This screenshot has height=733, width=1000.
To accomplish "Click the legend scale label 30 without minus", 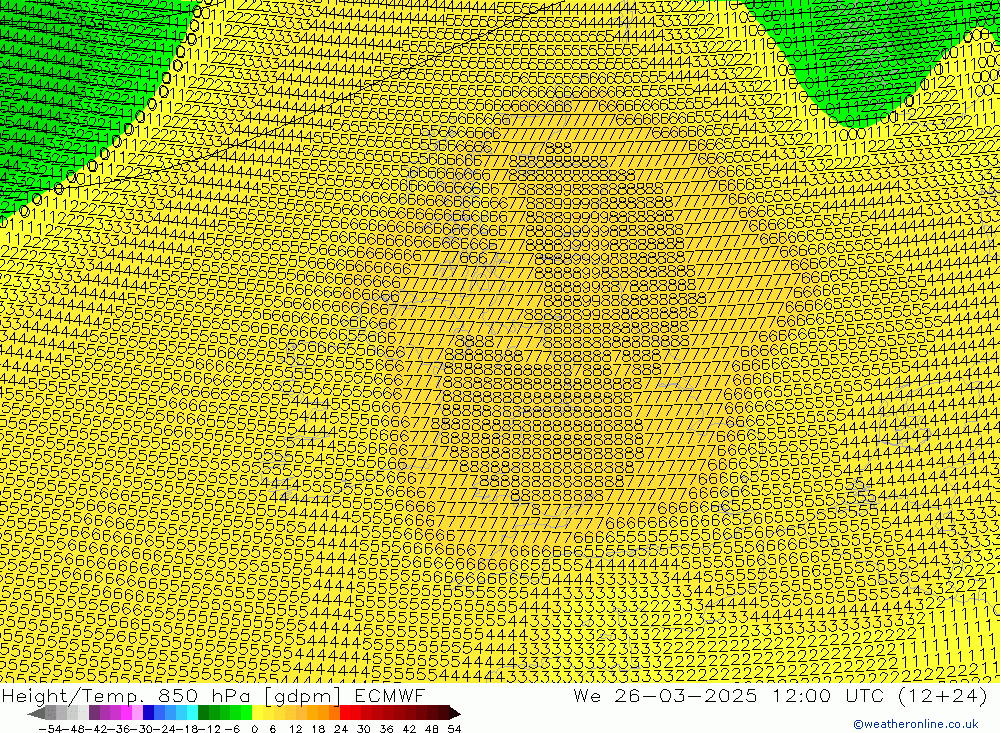I will (x=364, y=729).
